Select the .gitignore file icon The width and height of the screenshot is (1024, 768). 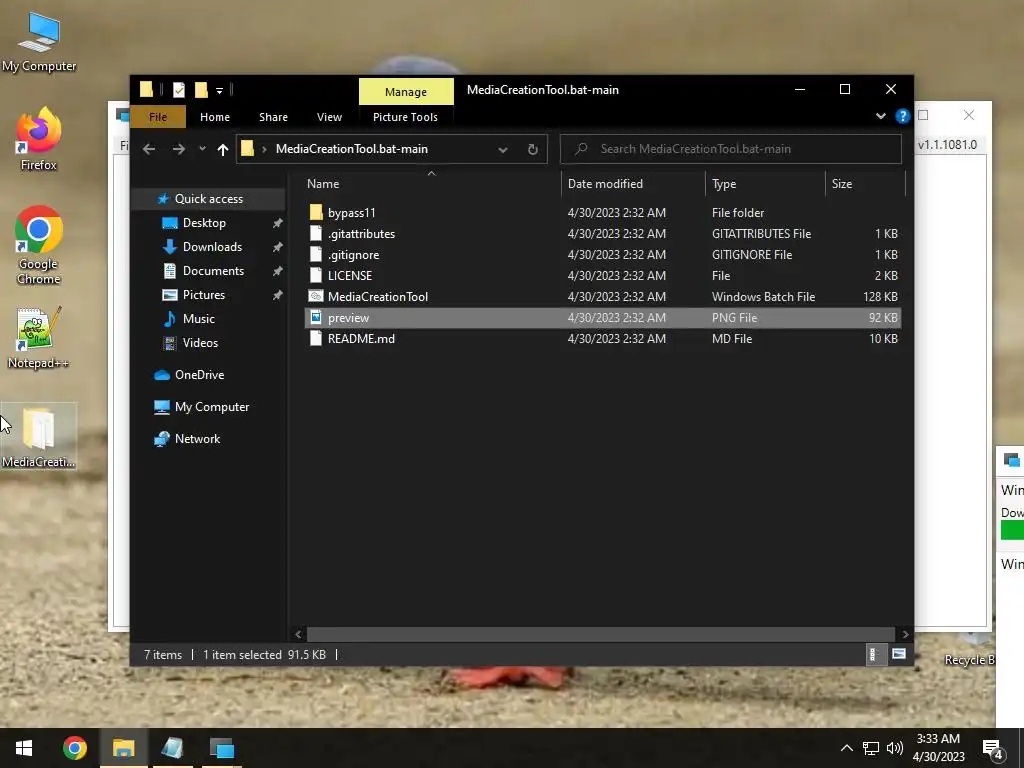(316, 254)
